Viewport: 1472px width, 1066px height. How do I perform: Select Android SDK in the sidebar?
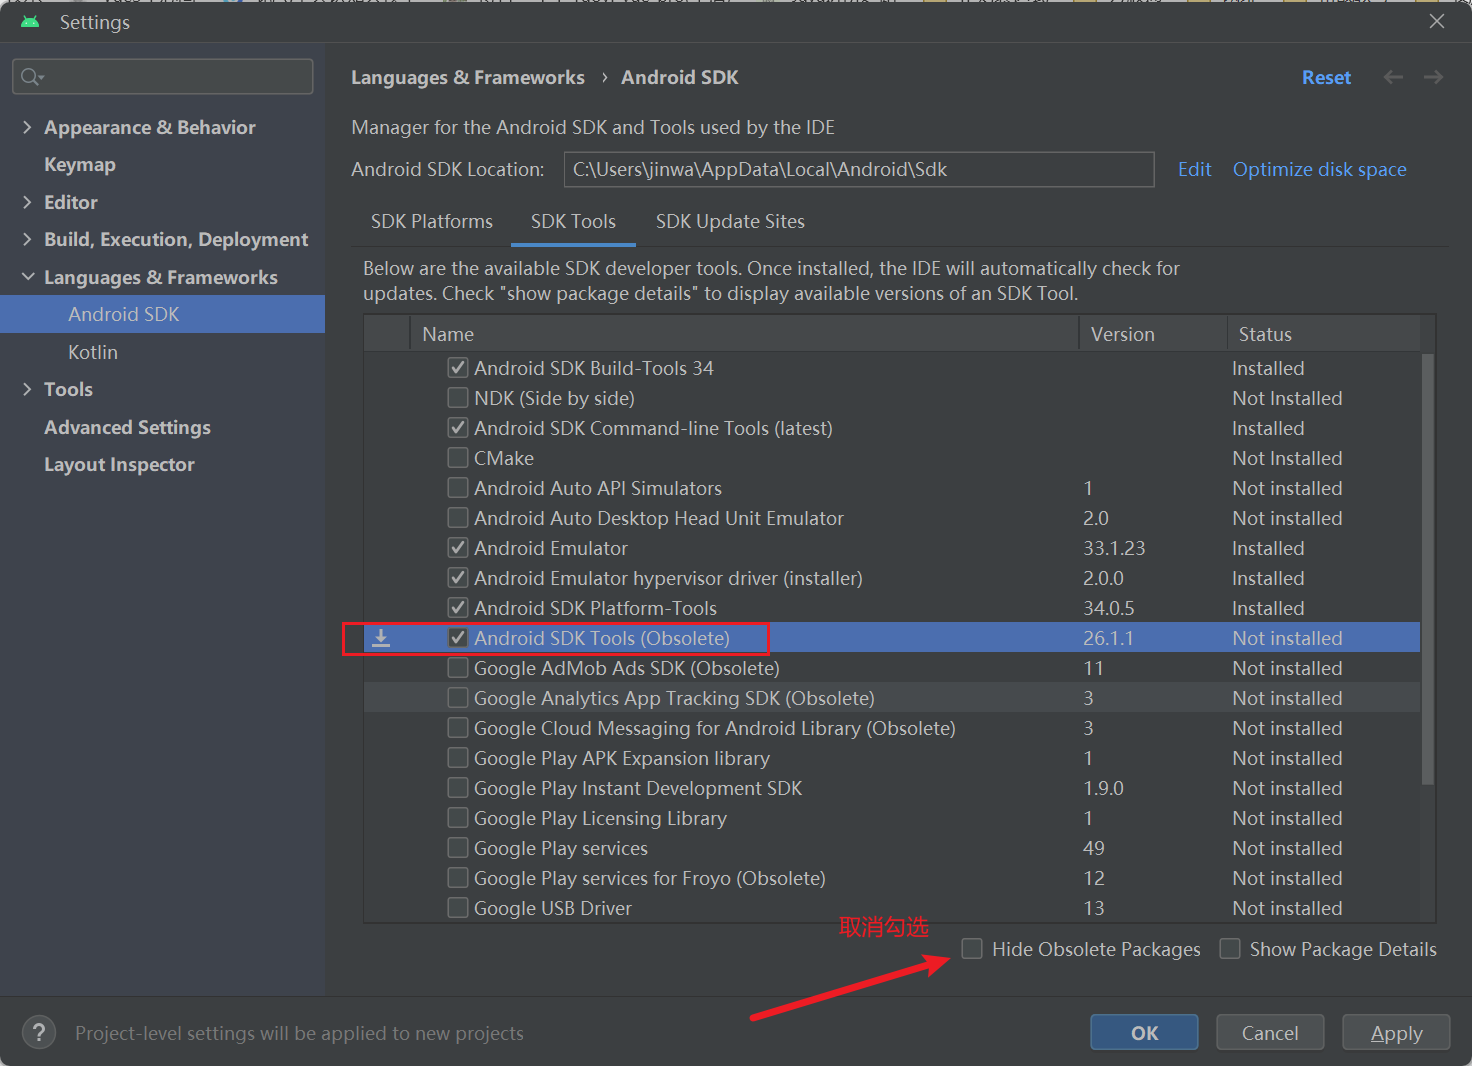pos(162,314)
